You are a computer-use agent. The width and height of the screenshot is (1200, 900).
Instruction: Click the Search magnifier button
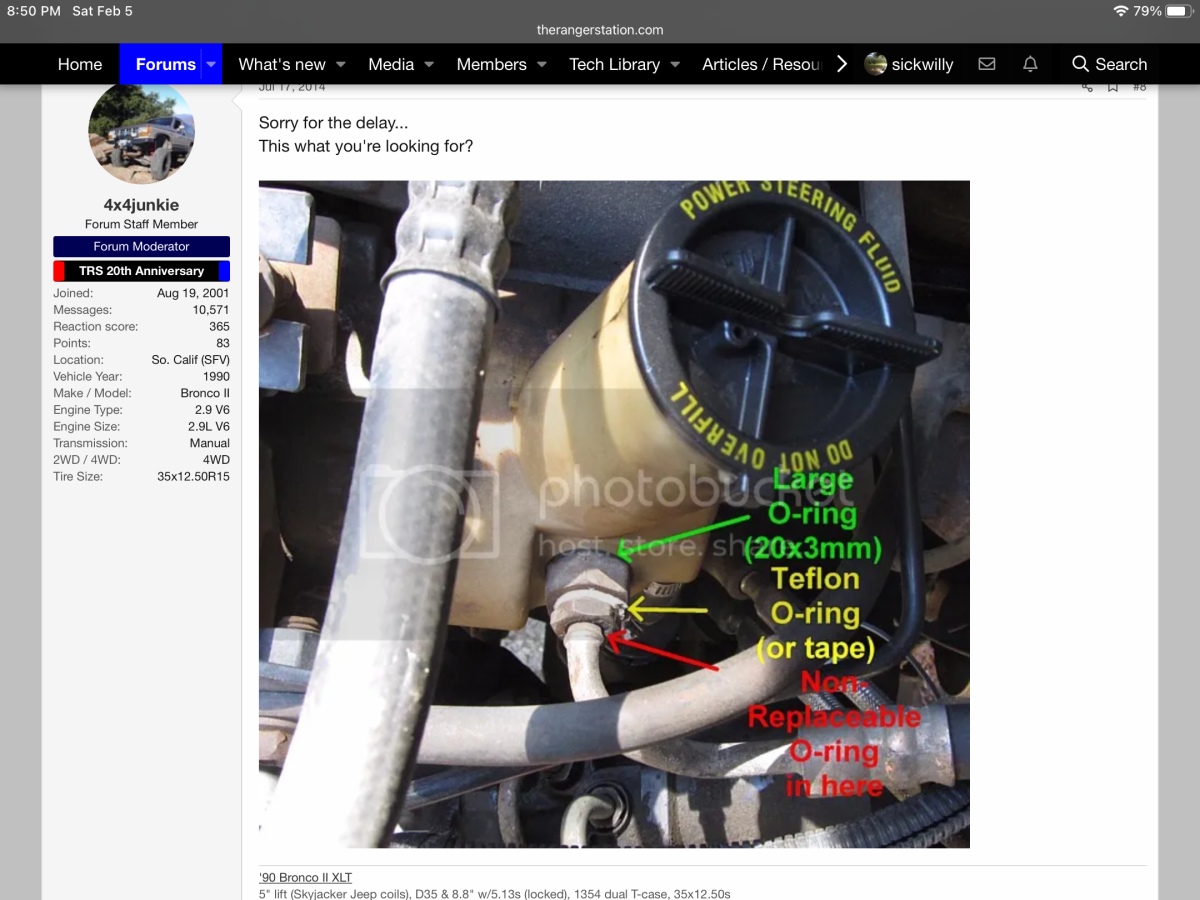coord(1109,64)
